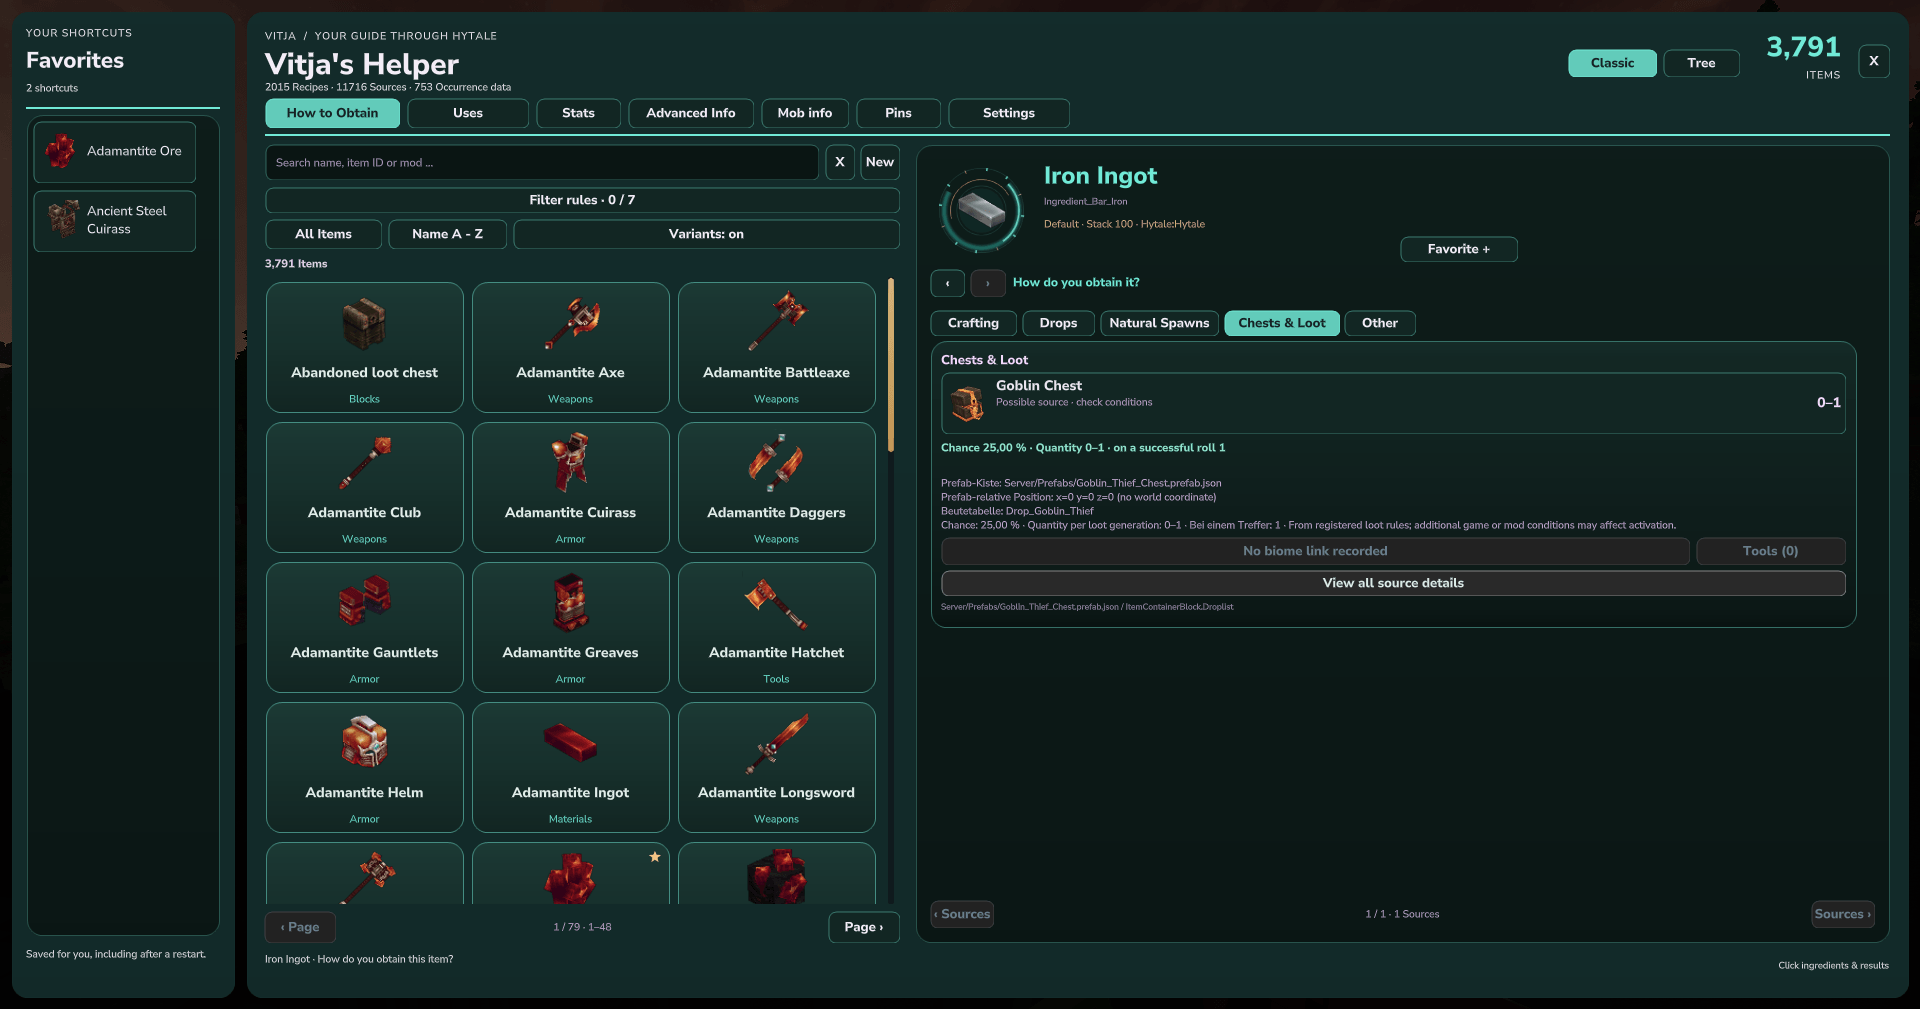Open the All Items category filter
Image resolution: width=1920 pixels, height=1009 pixels.
[x=323, y=234]
